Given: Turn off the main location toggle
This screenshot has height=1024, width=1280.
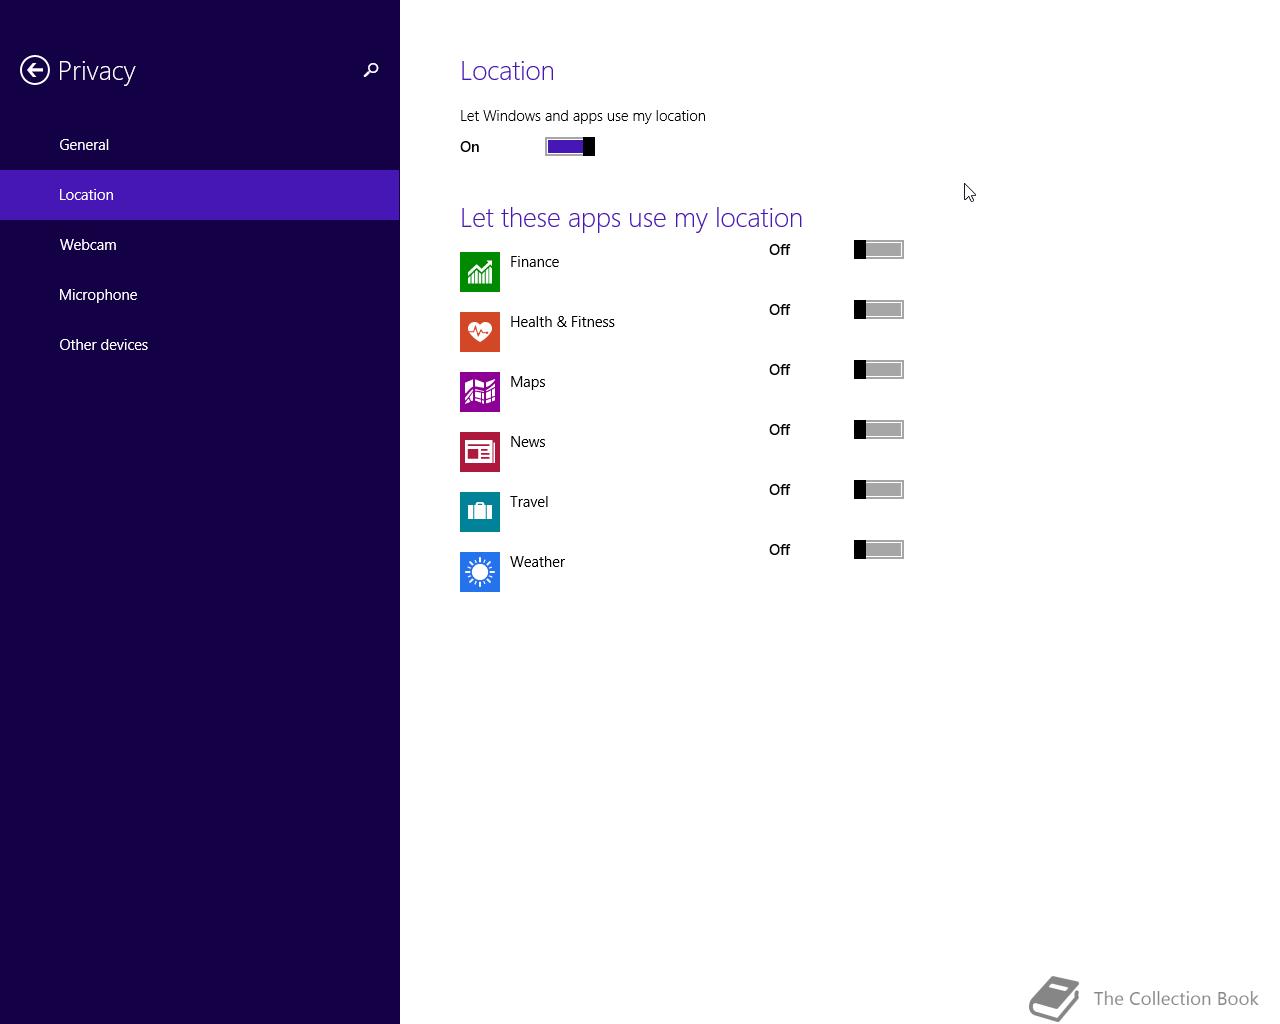Looking at the screenshot, I should [570, 147].
